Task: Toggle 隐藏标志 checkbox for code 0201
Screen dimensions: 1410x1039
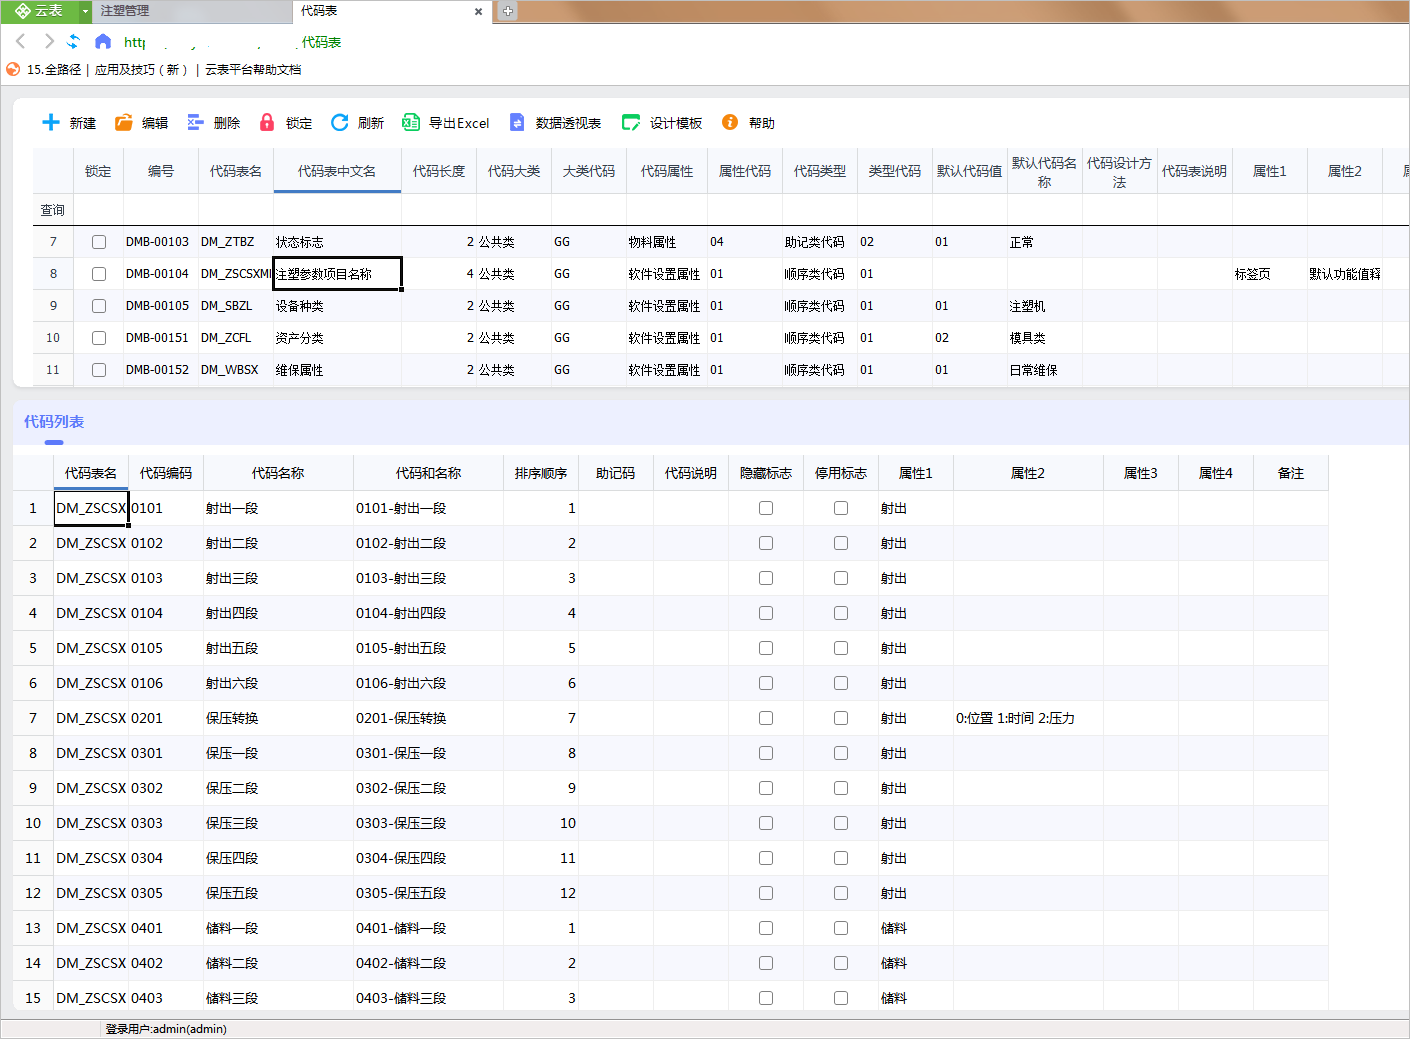Action: click(x=766, y=718)
